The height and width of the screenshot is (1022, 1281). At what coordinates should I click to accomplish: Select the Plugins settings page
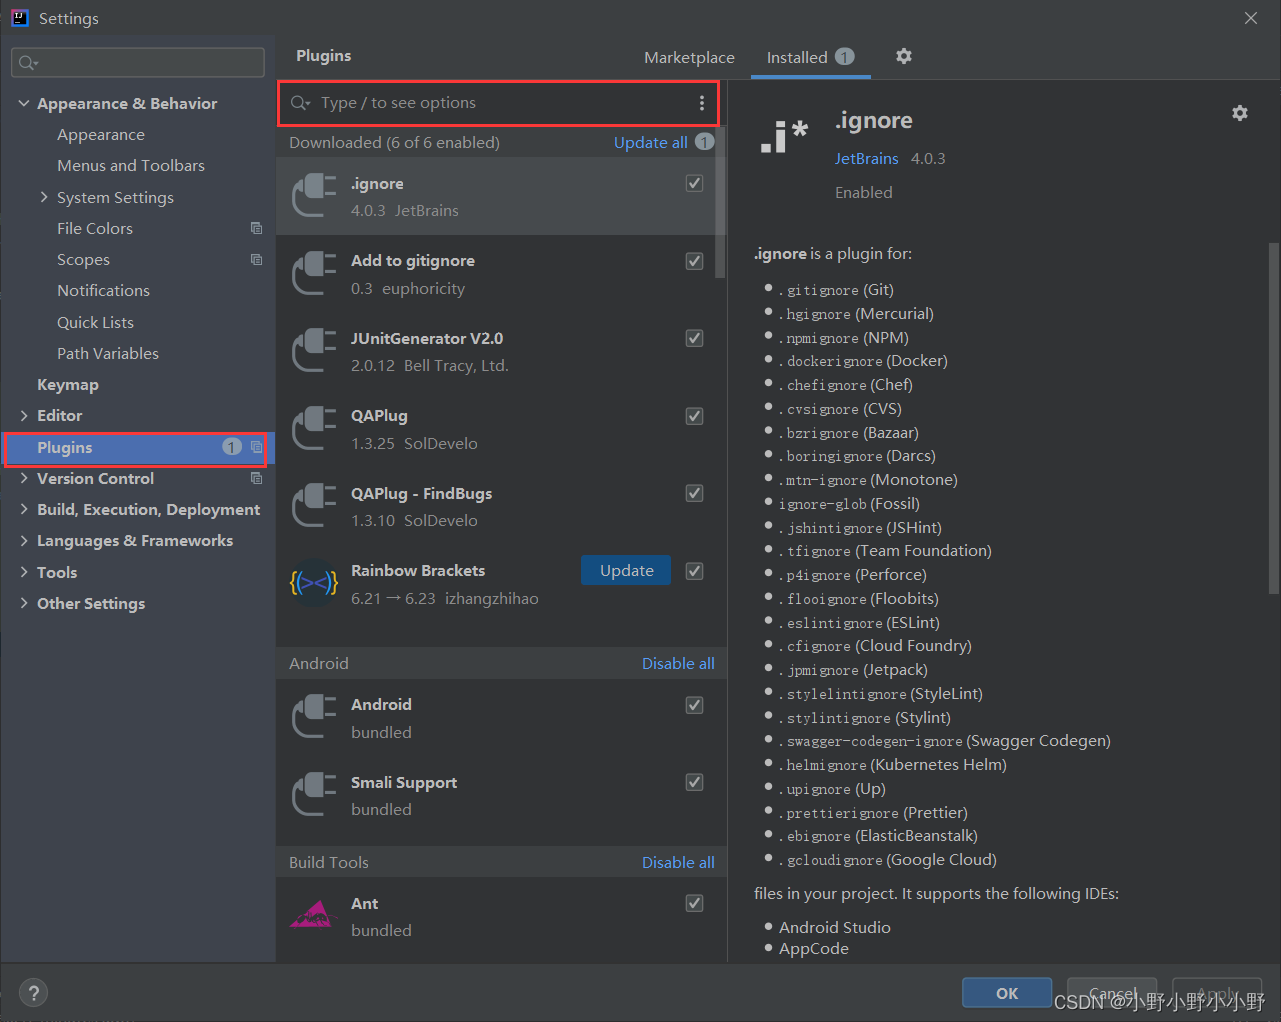(137, 447)
